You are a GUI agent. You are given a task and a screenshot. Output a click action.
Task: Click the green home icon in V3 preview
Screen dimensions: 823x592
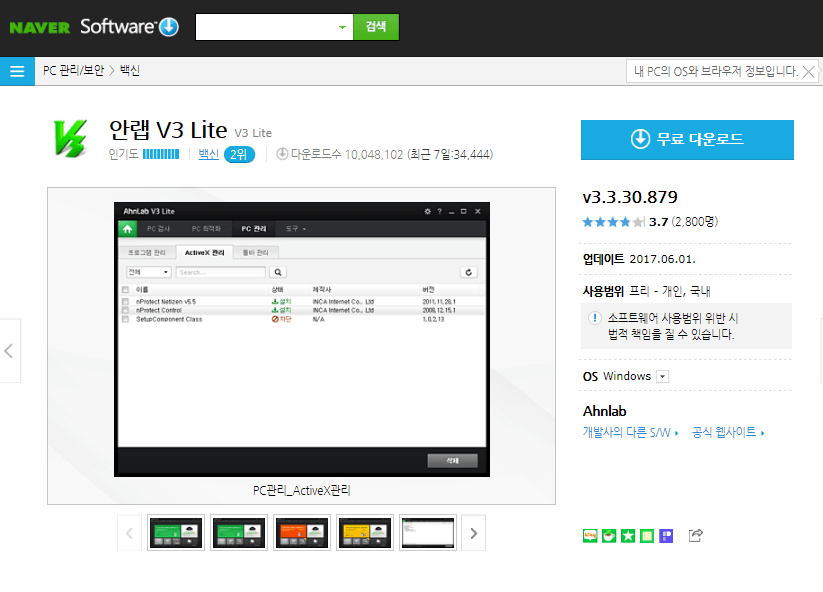pyautogui.click(x=127, y=229)
